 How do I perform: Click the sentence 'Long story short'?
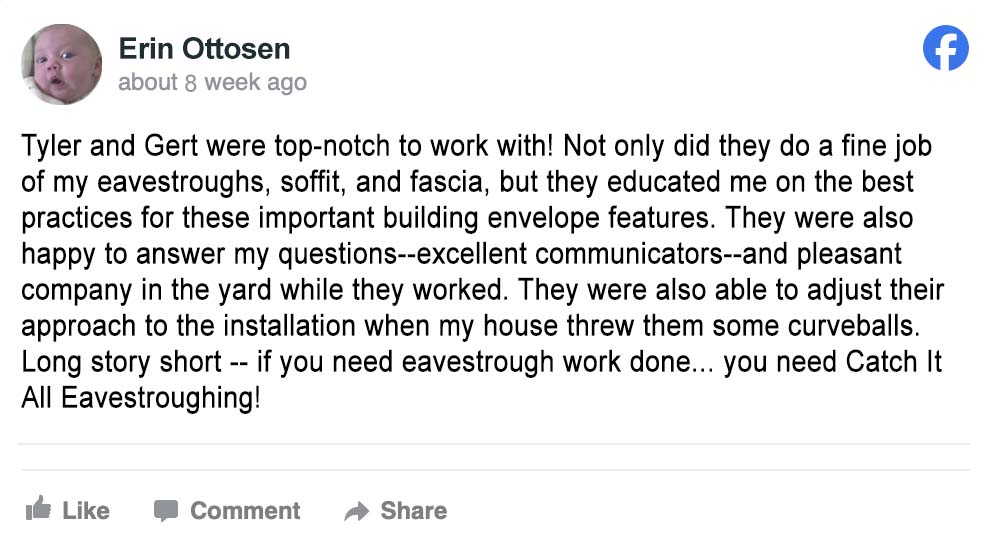click(x=122, y=362)
